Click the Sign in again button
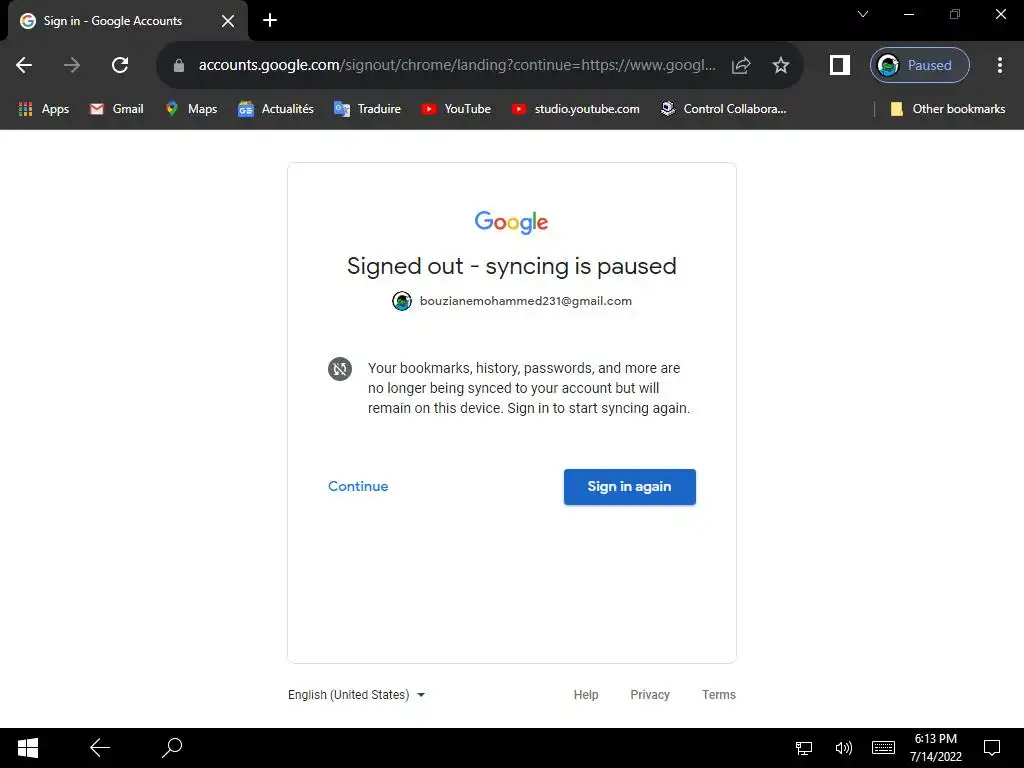 pyautogui.click(x=630, y=487)
